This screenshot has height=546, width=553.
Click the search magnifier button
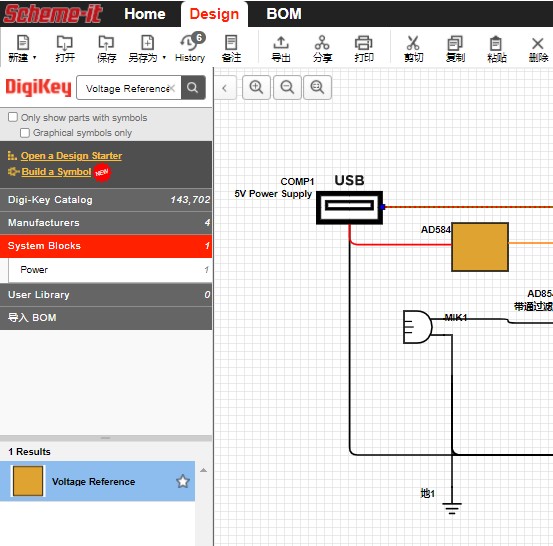tap(193, 87)
